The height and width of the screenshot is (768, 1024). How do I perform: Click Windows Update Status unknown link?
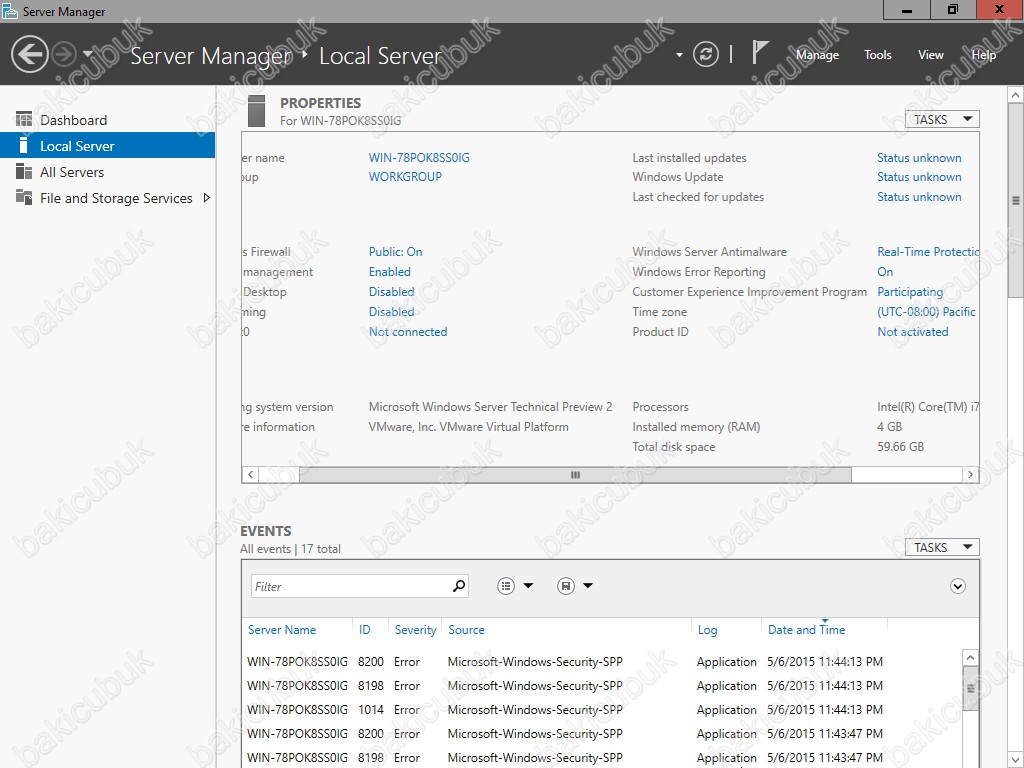pyautogui.click(x=919, y=176)
